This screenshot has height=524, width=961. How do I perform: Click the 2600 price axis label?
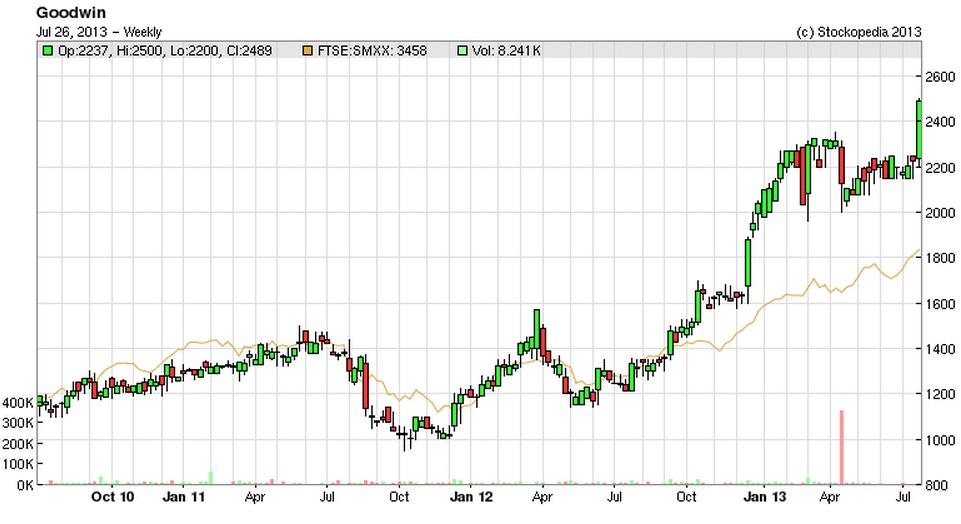(x=940, y=77)
